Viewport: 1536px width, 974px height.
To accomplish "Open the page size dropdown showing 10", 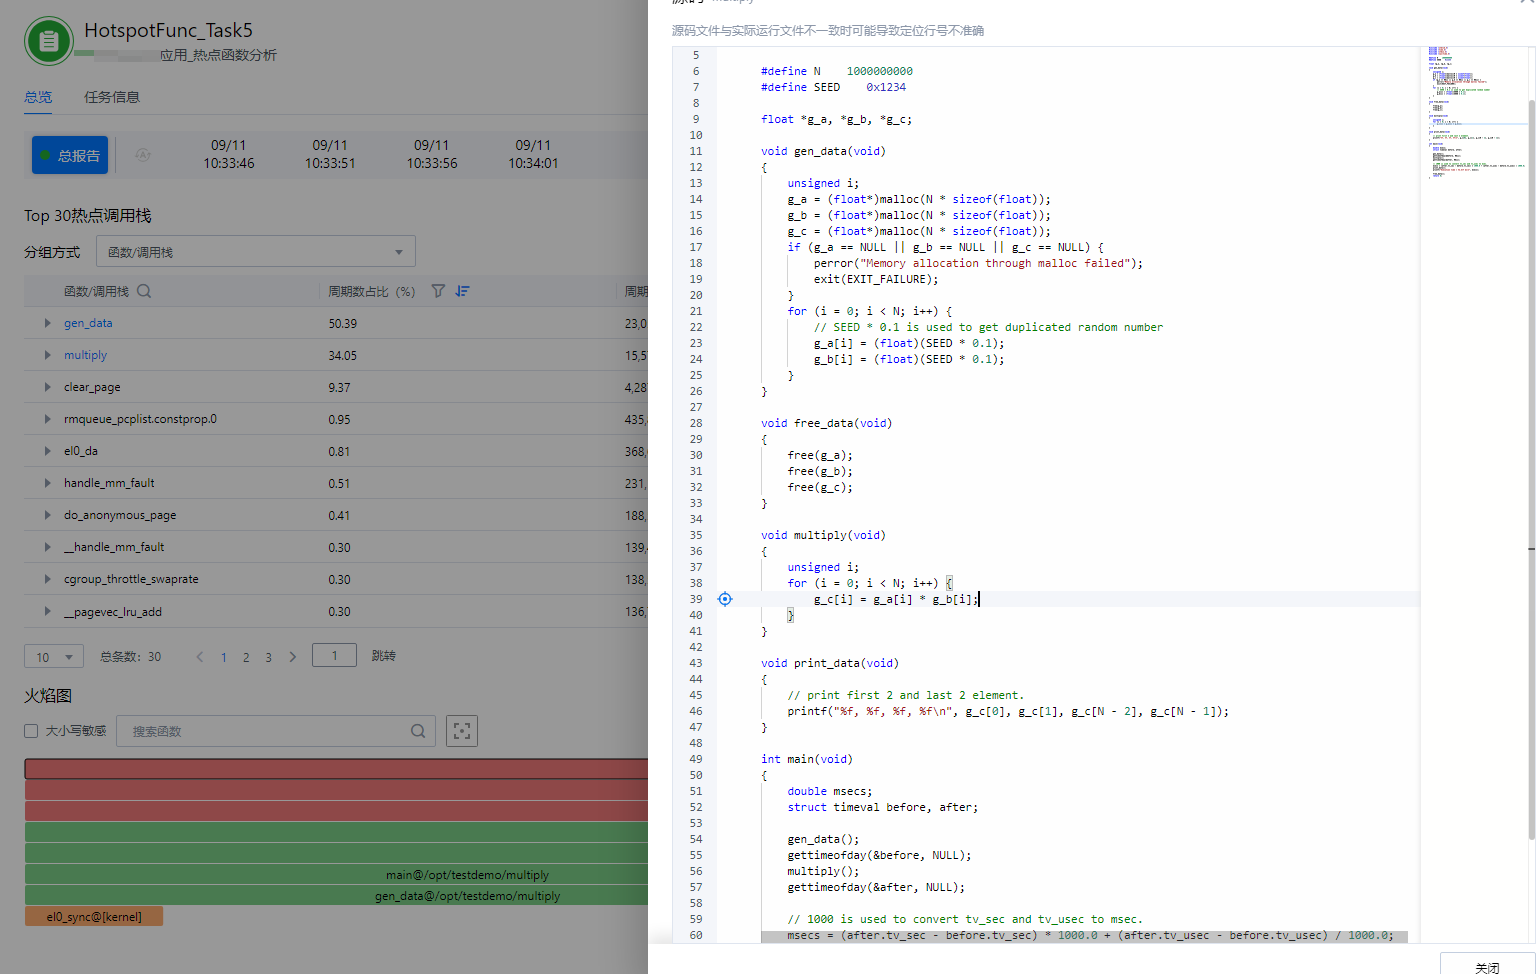I will pos(54,657).
